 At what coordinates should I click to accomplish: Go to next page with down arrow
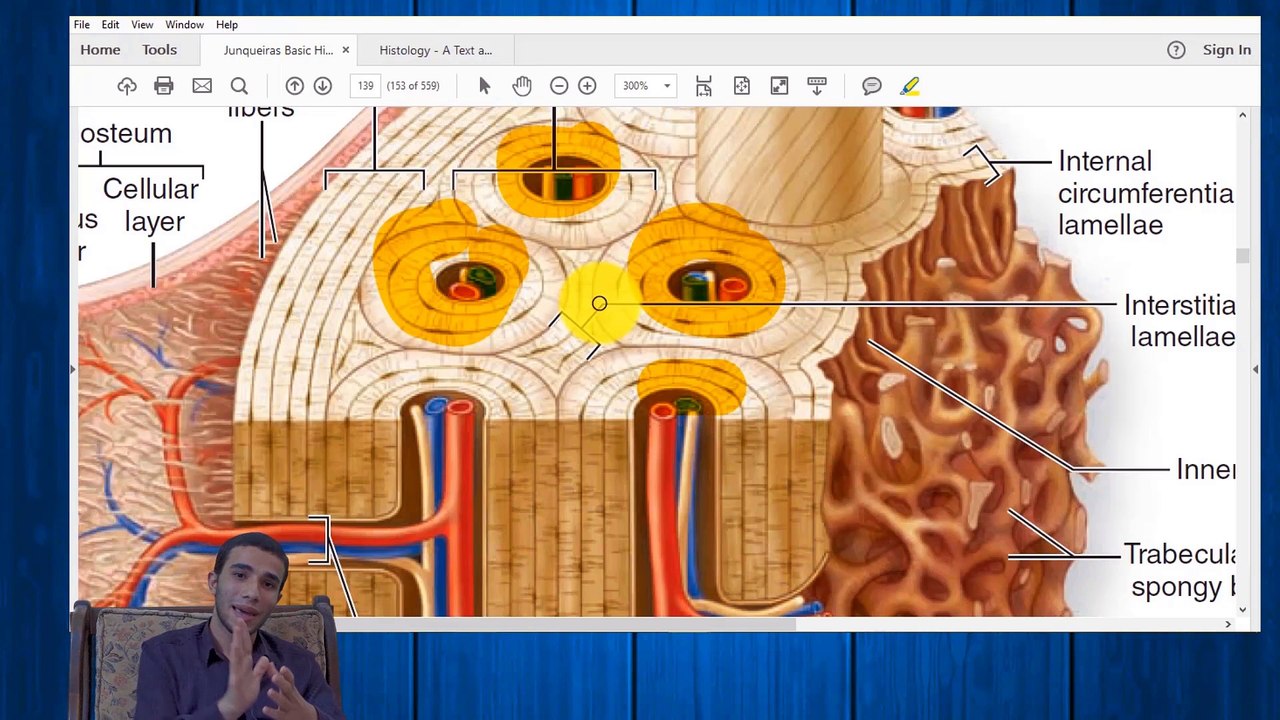coord(322,86)
